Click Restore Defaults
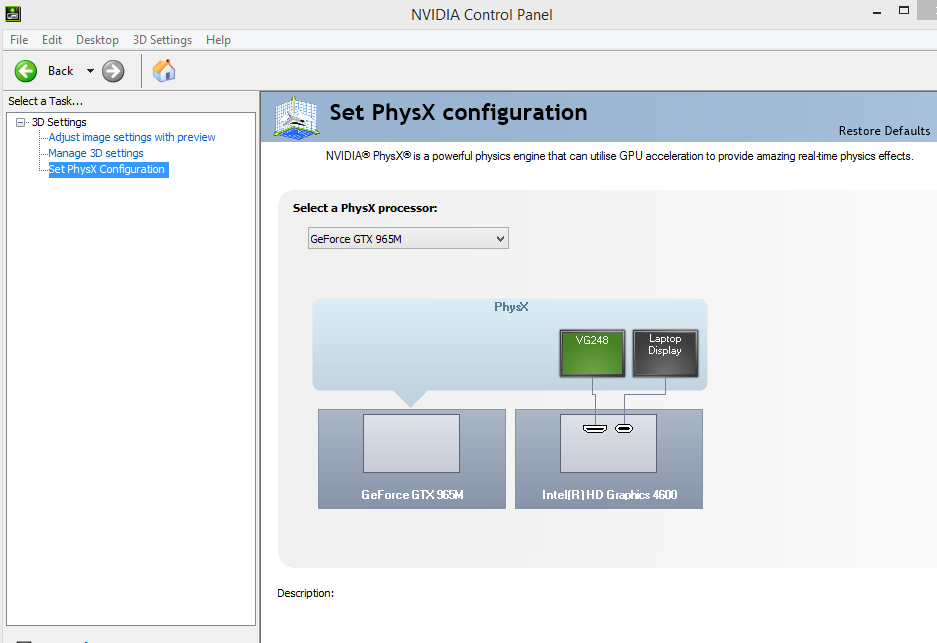The image size is (937, 643). (884, 131)
